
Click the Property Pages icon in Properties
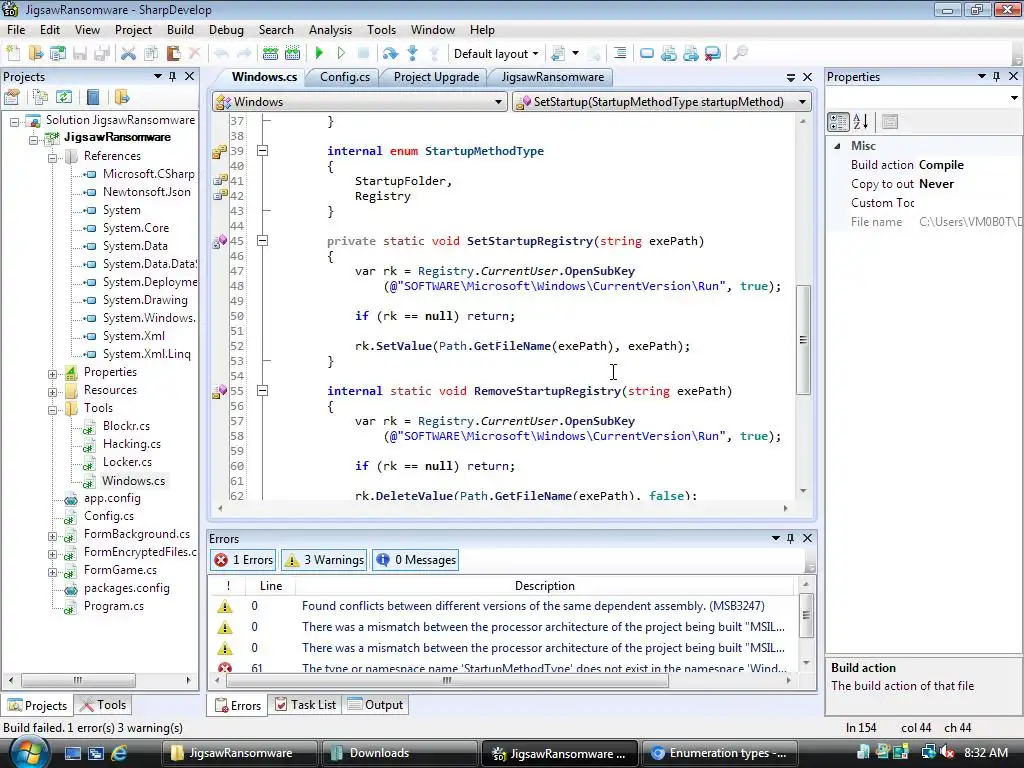[889, 122]
